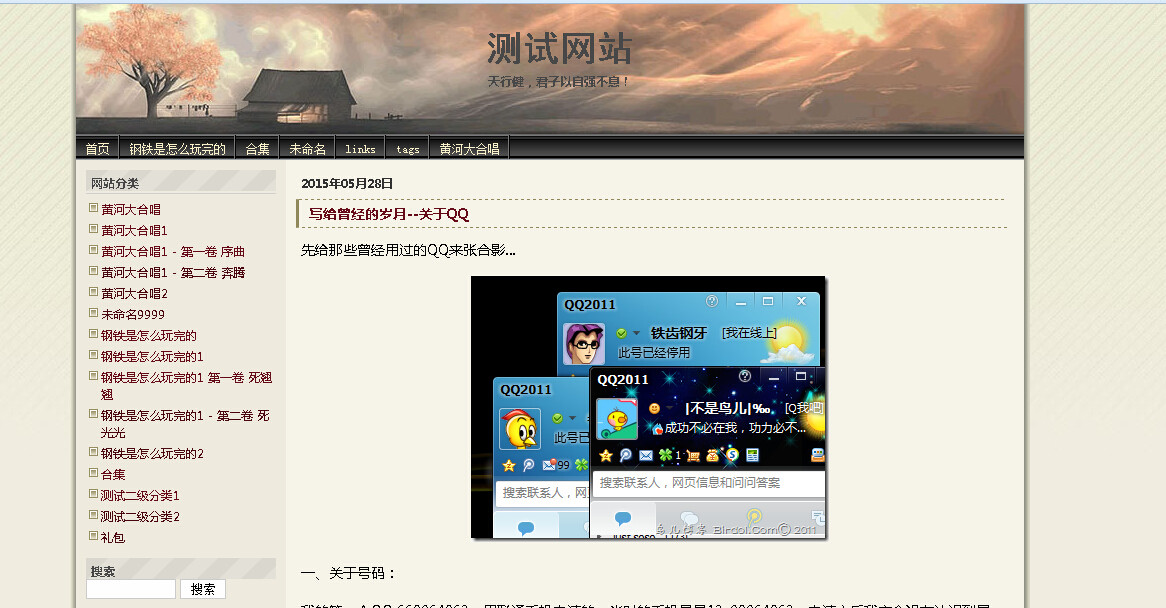Viewport: 1166px width, 608px height.
Task: Open 黄河大合唱 in the navigation bar
Action: point(469,149)
